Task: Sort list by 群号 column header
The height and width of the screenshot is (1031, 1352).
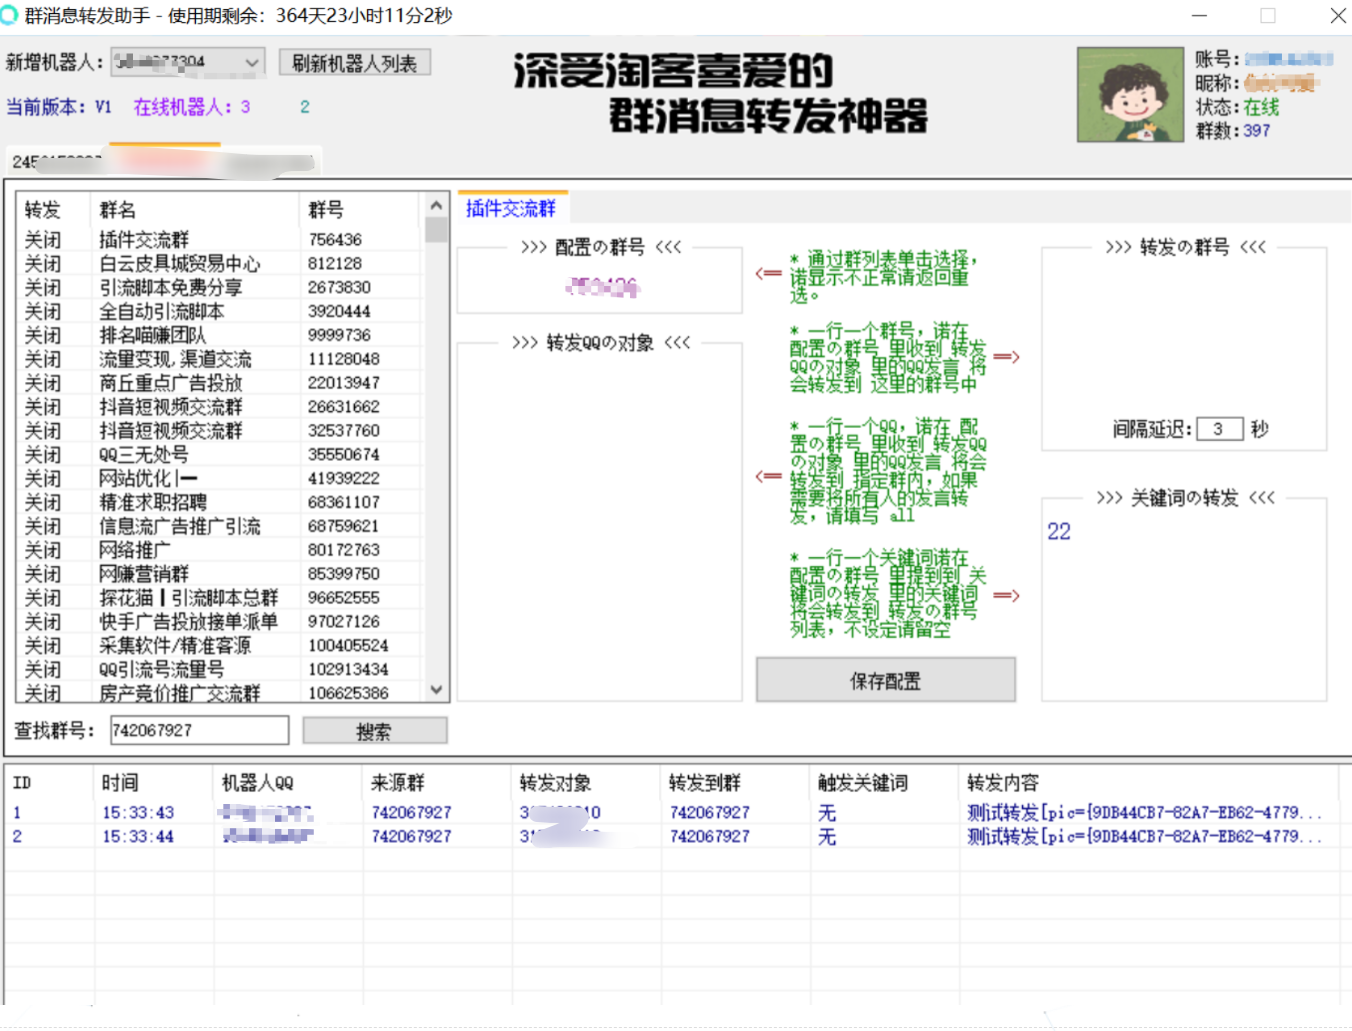Action: pyautogui.click(x=326, y=210)
